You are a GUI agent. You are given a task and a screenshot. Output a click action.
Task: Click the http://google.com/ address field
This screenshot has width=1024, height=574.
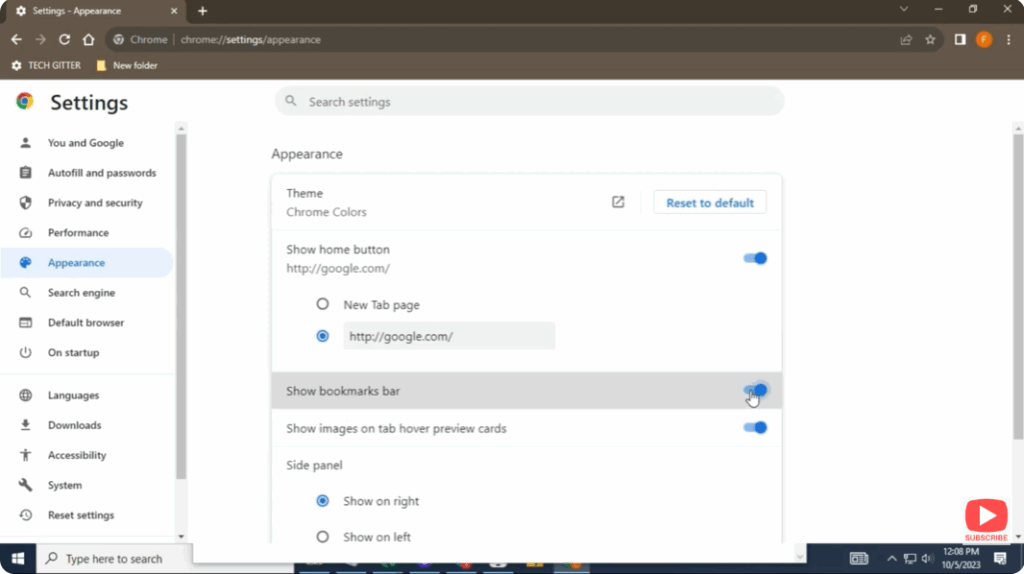pos(449,336)
